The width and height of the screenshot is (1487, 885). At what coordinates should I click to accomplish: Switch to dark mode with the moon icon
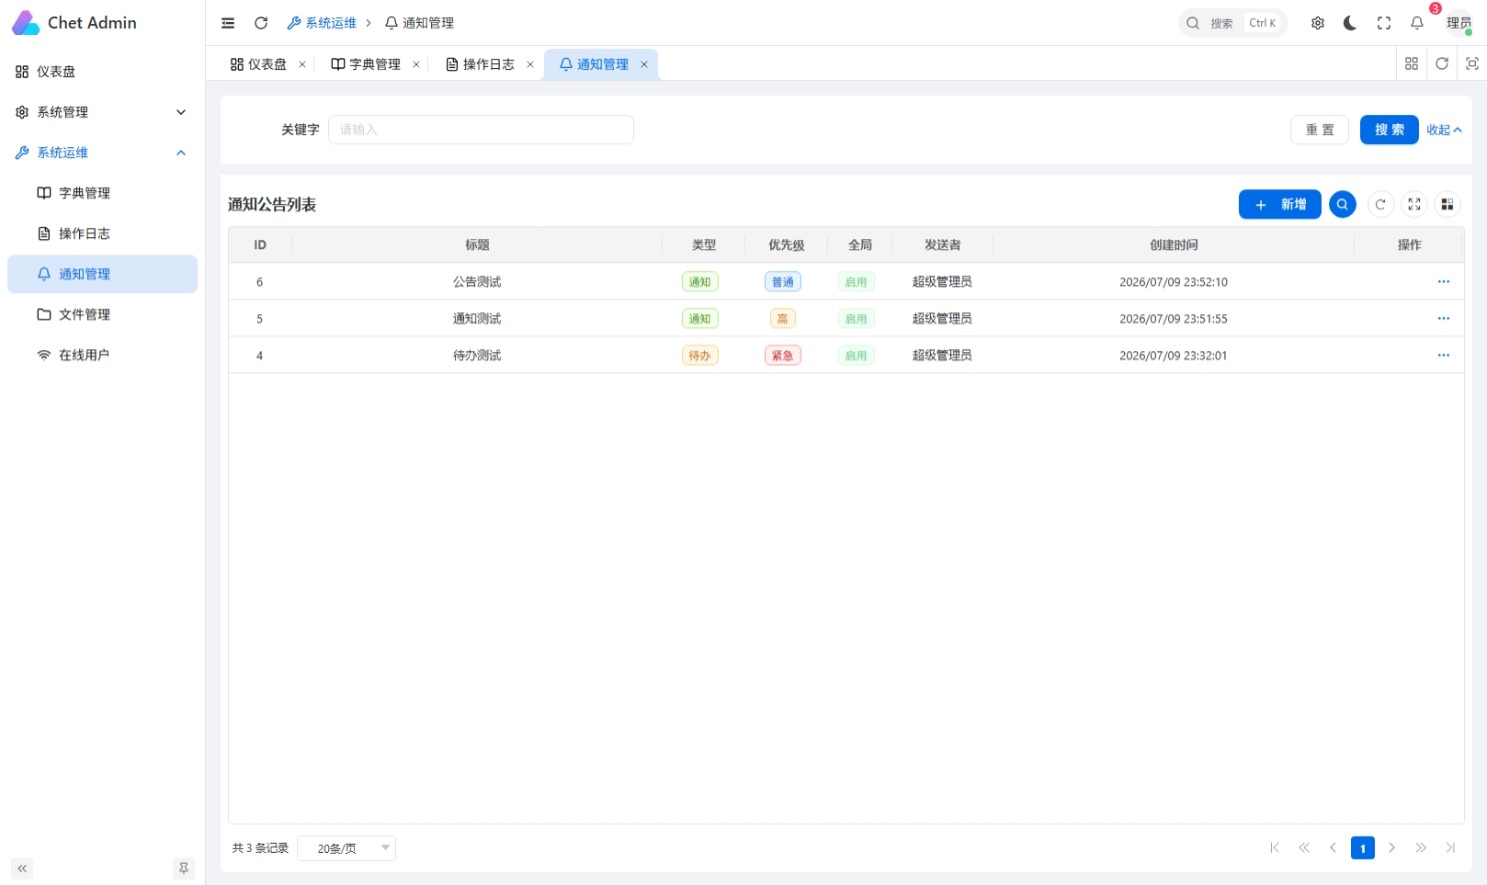(1350, 23)
